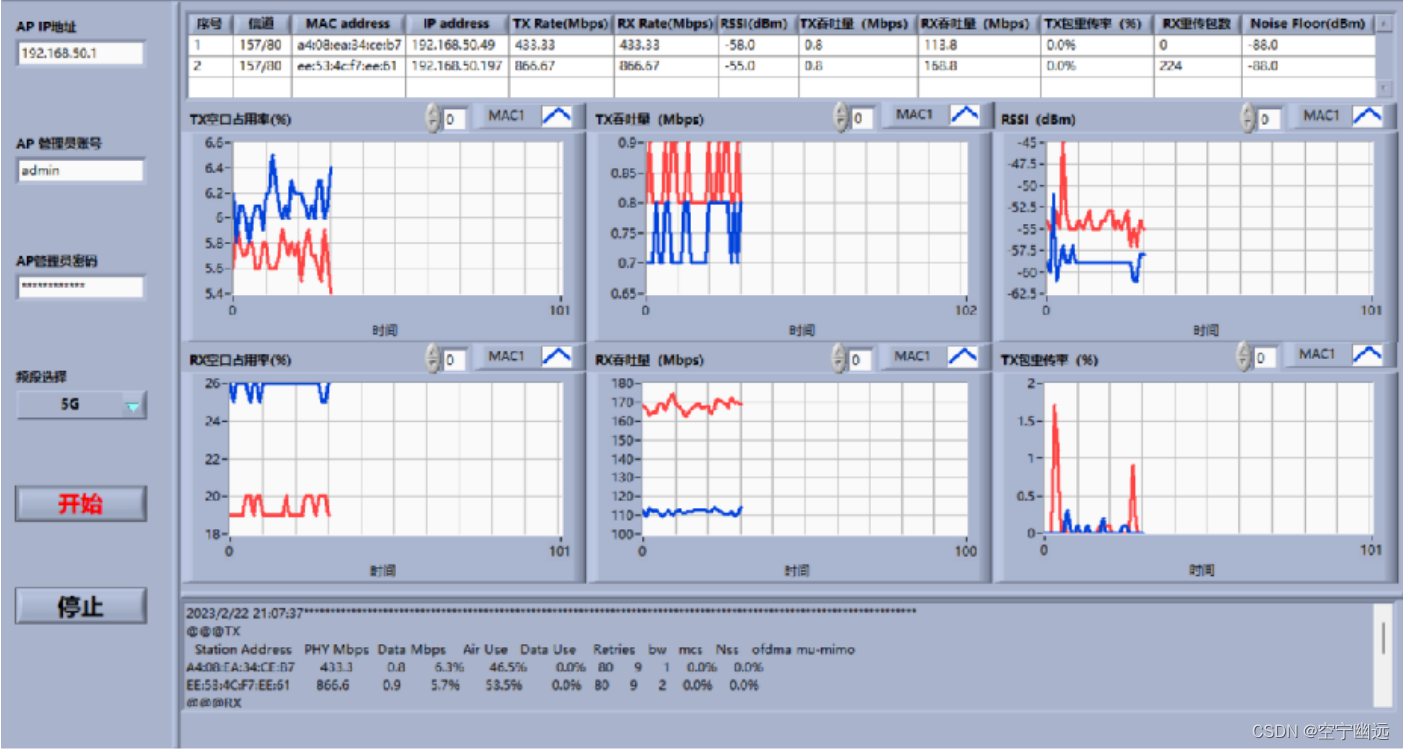Select the RX throughput cell 113.8
Viewport: 1405px width, 750px height.
pyautogui.click(x=978, y=45)
